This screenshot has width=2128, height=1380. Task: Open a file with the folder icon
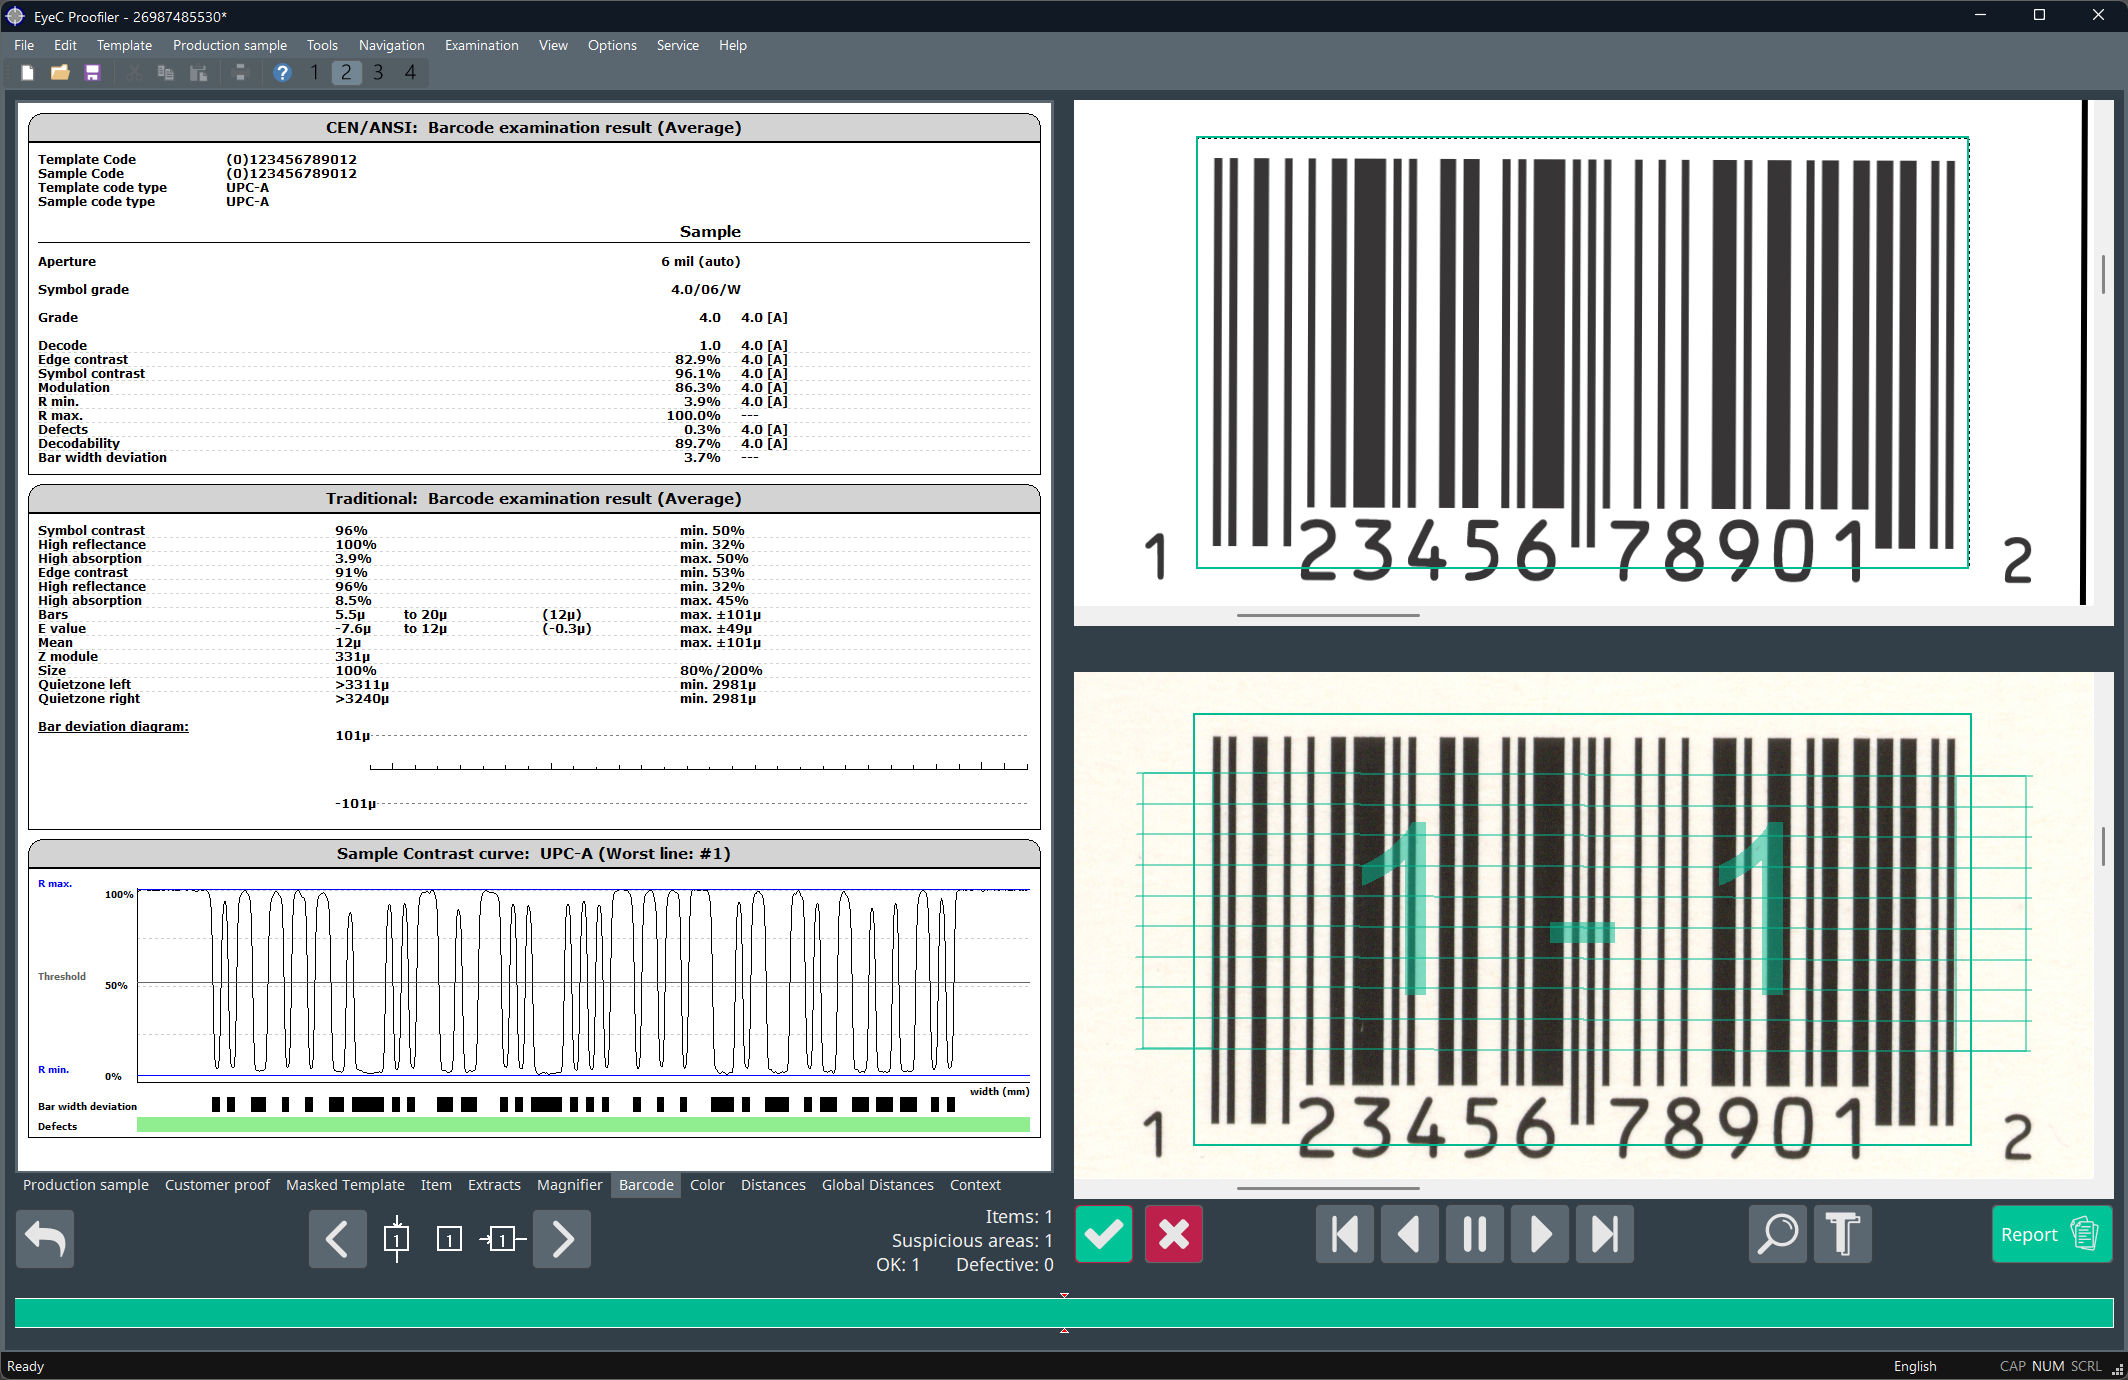60,73
